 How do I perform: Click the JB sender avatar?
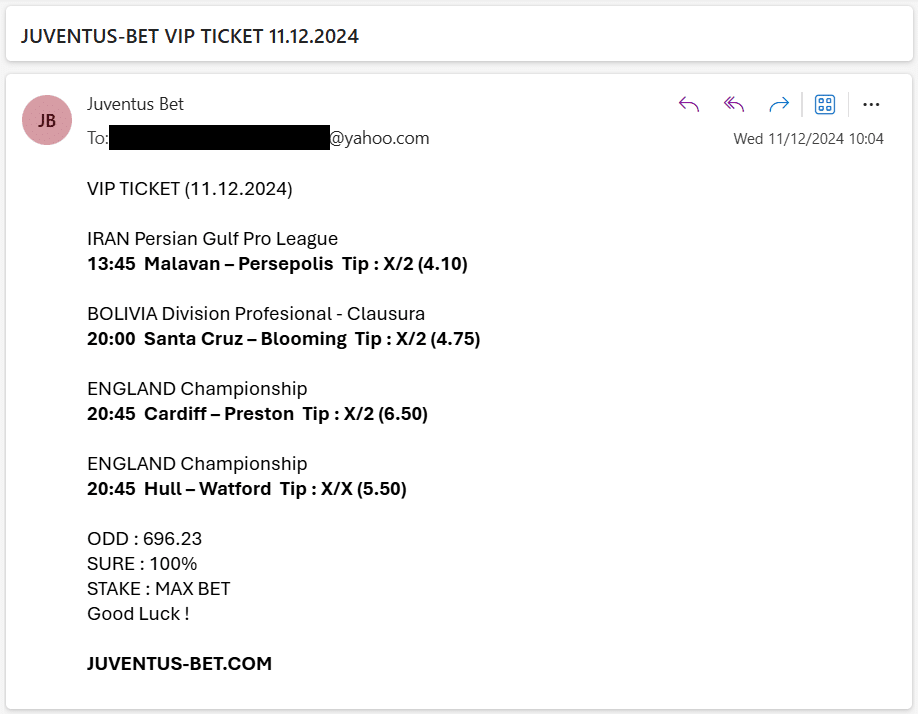47,120
